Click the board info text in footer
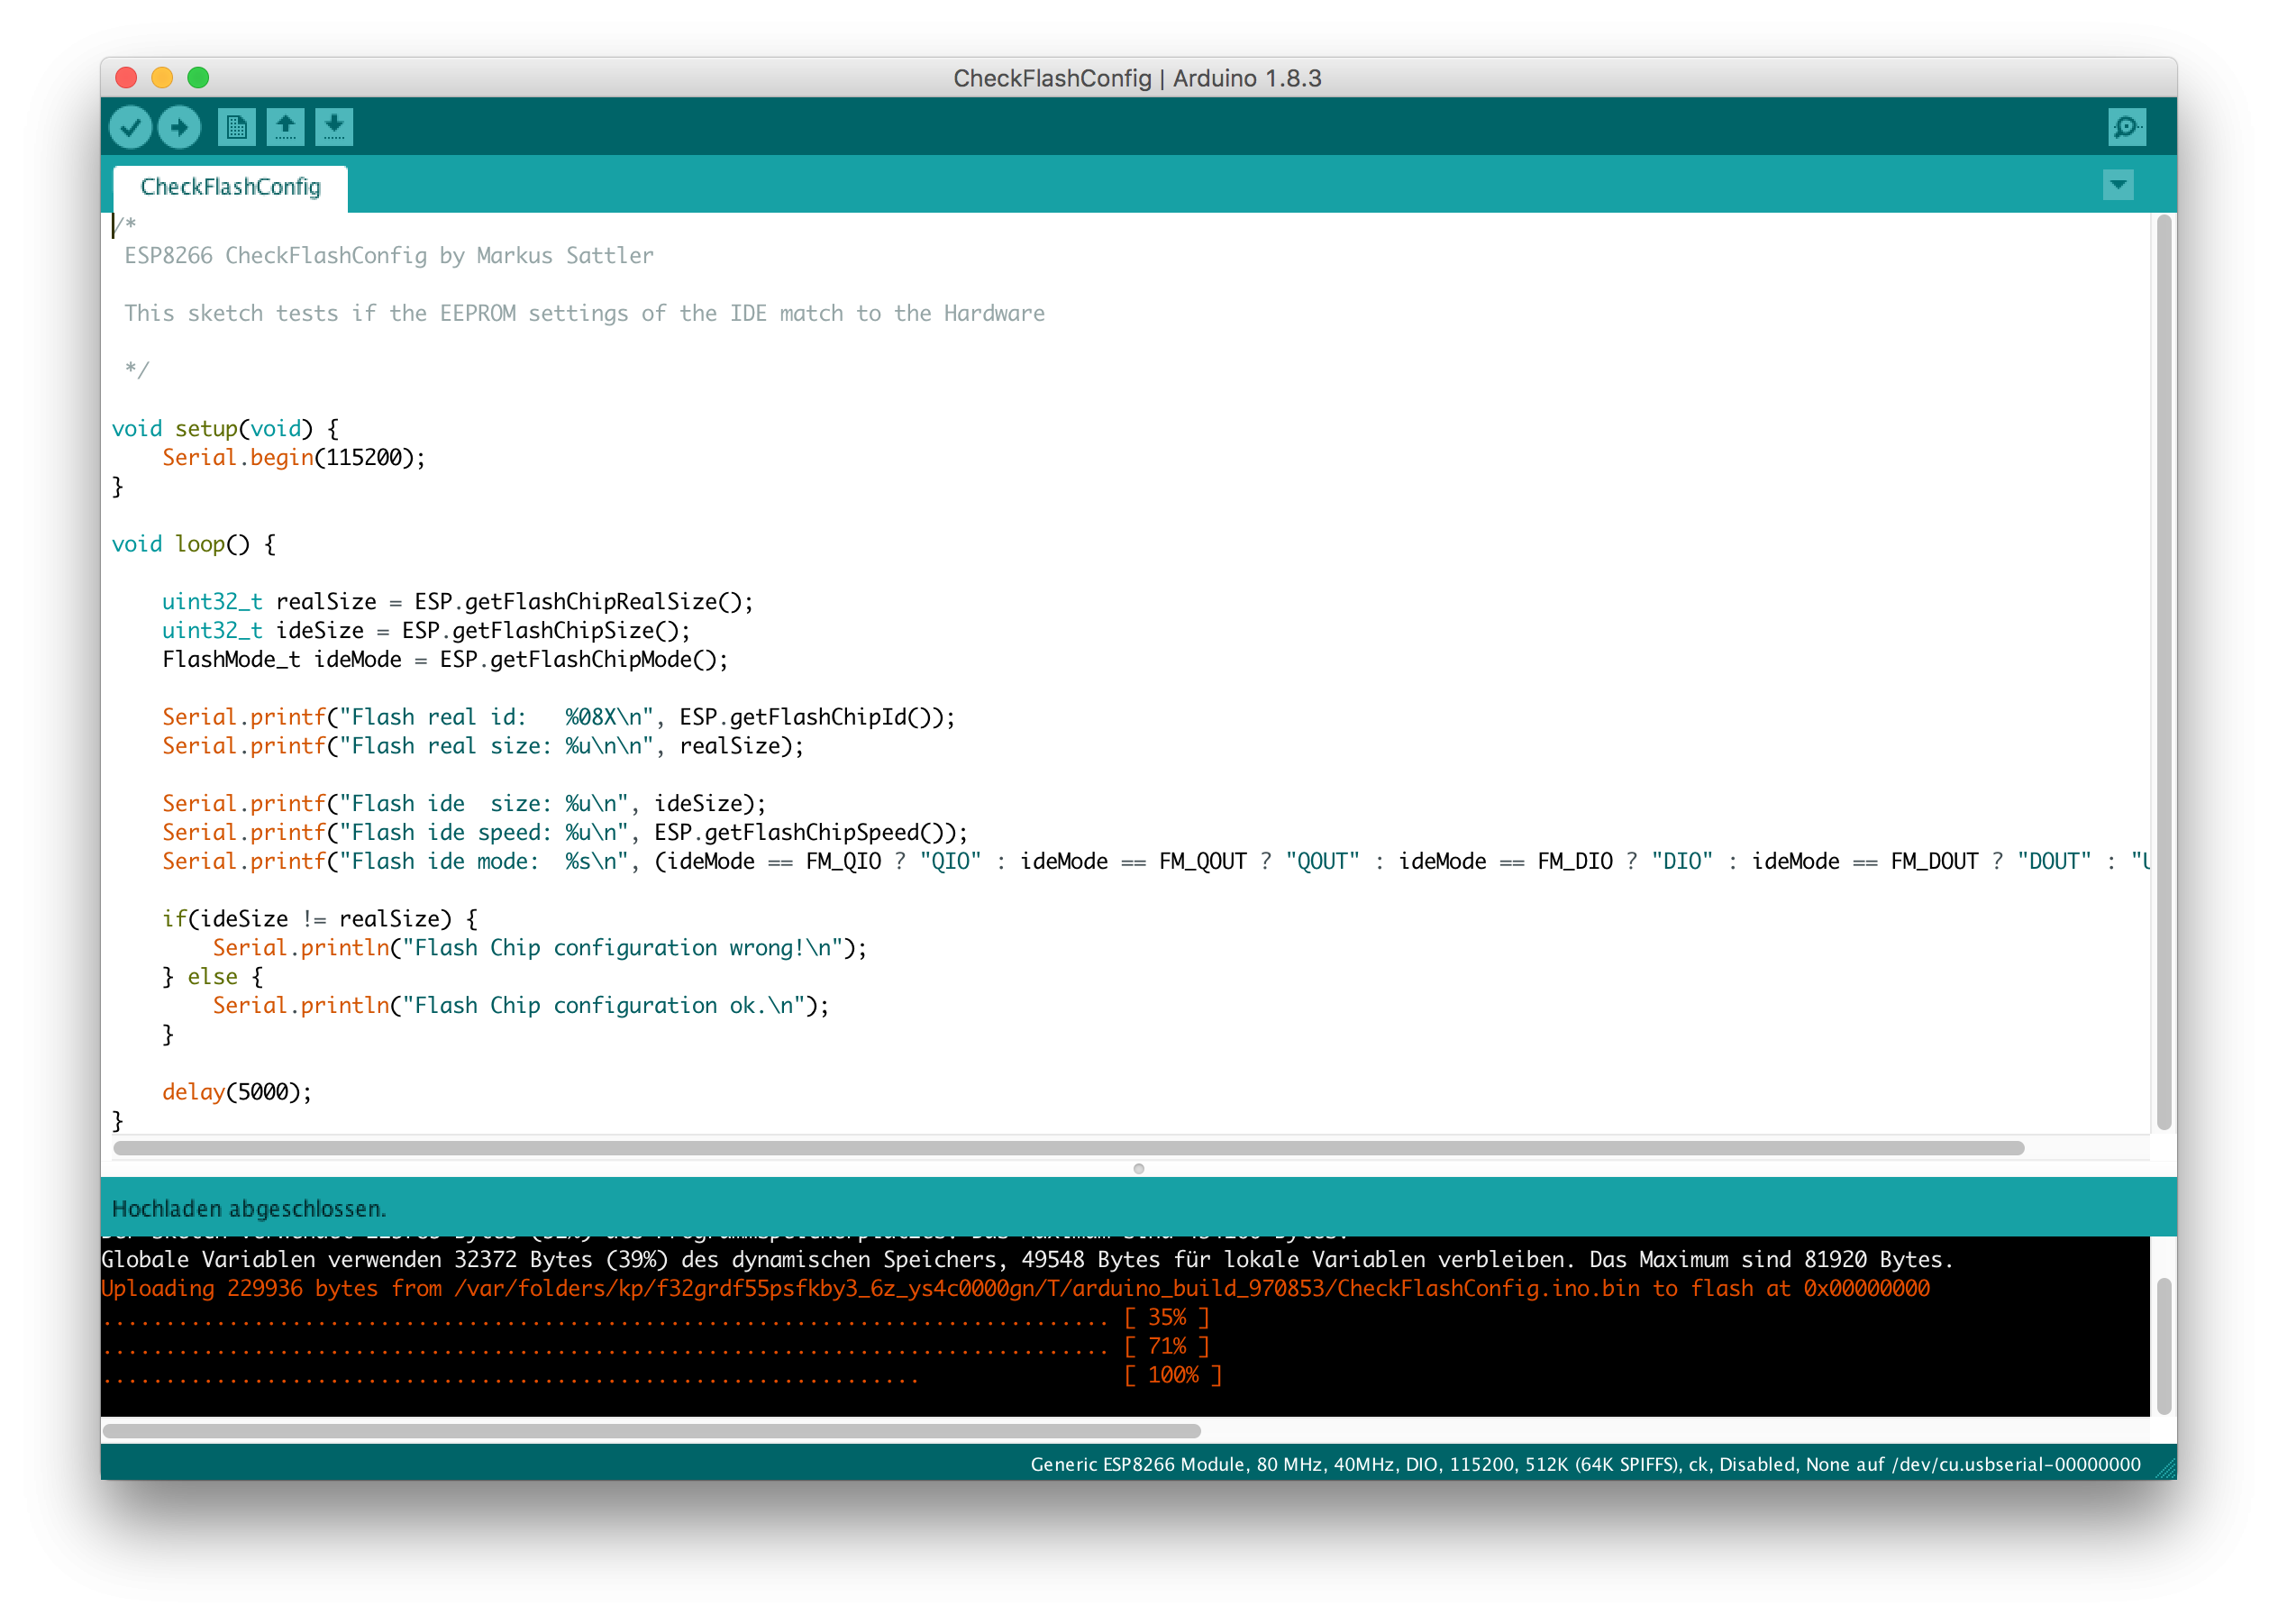 click(1585, 1464)
